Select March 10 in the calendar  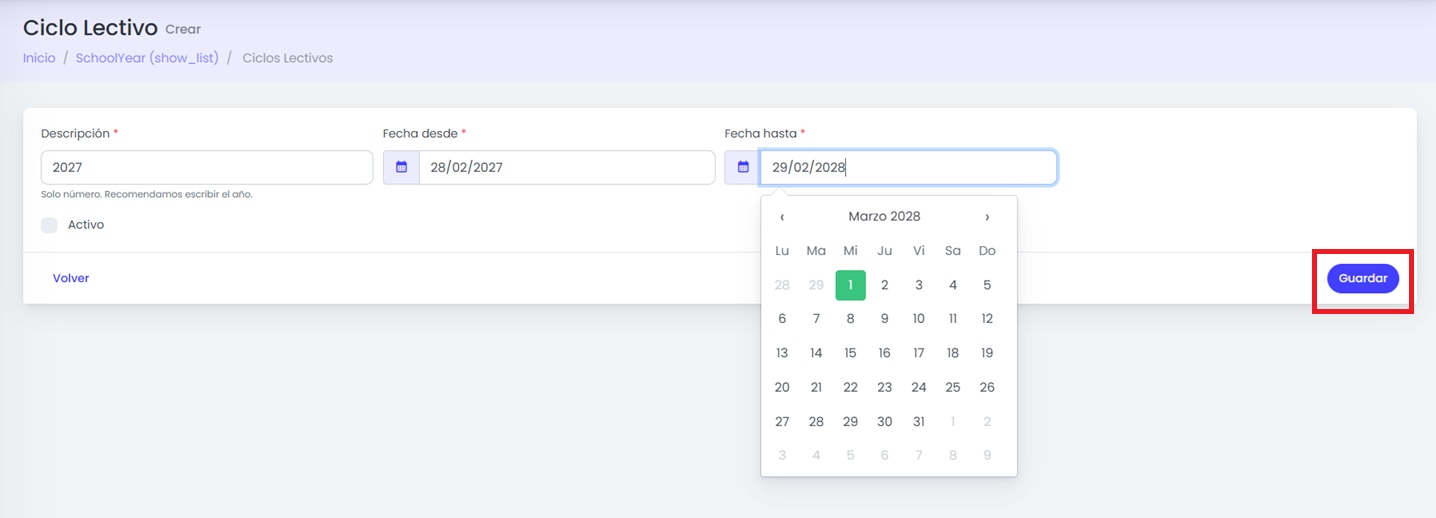[918, 319]
